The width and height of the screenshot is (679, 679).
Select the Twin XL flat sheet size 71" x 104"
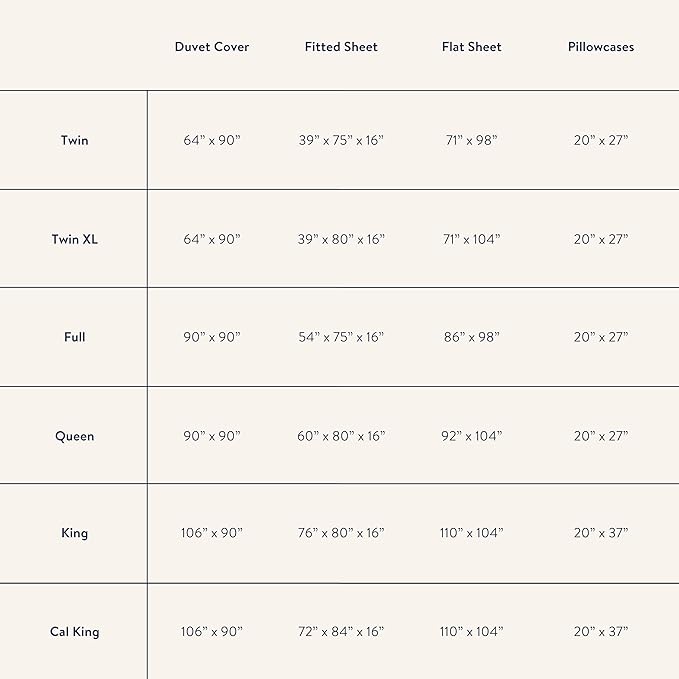pos(472,240)
